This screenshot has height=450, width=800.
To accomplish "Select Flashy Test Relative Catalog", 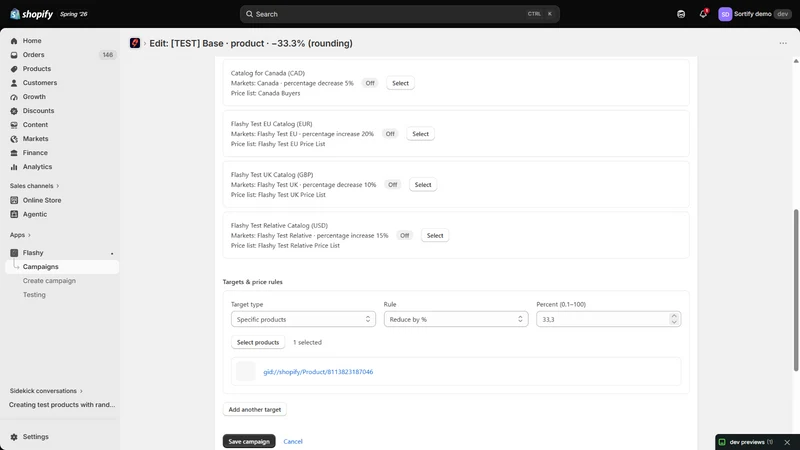I will point(435,235).
